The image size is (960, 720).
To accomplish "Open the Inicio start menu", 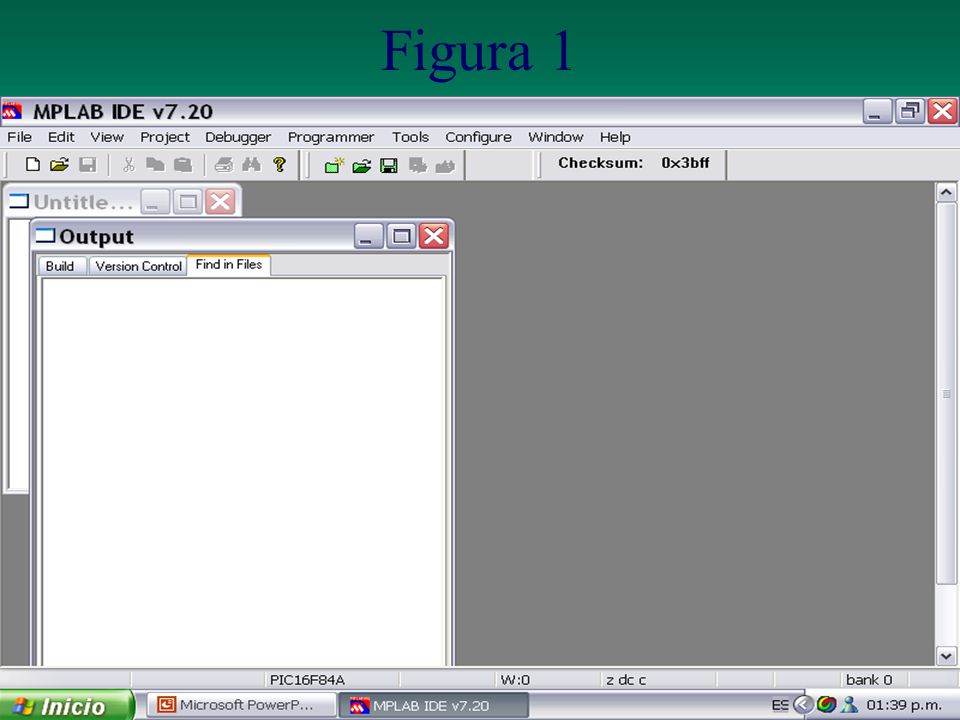I will (x=66, y=705).
